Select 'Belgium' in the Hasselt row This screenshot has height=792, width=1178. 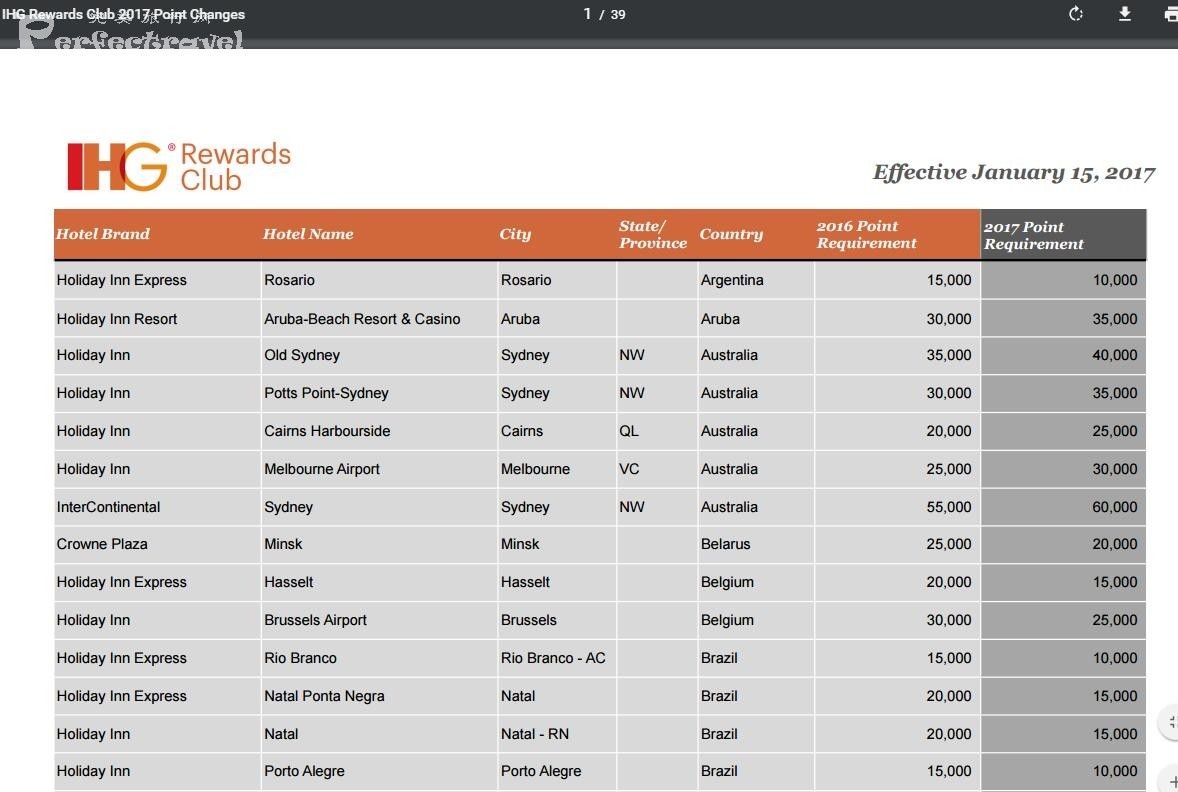pos(727,582)
